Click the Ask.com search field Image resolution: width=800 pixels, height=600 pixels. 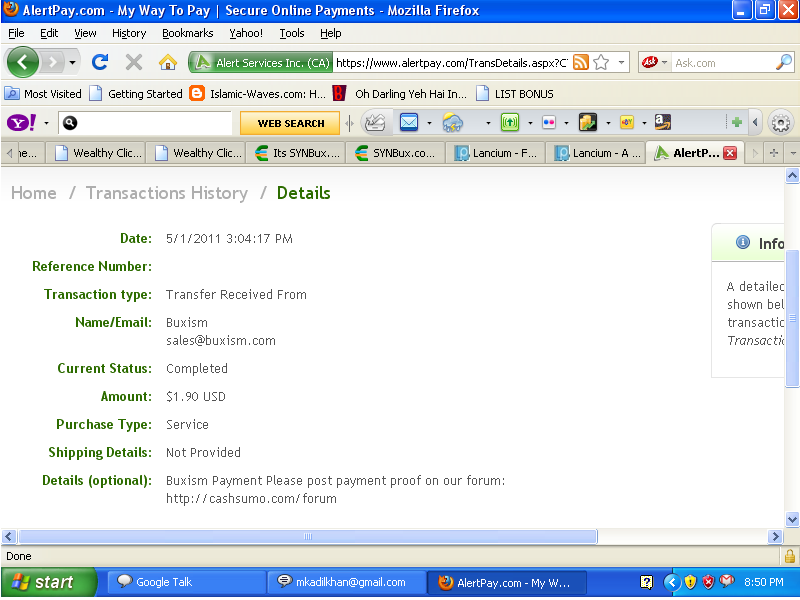pos(723,63)
